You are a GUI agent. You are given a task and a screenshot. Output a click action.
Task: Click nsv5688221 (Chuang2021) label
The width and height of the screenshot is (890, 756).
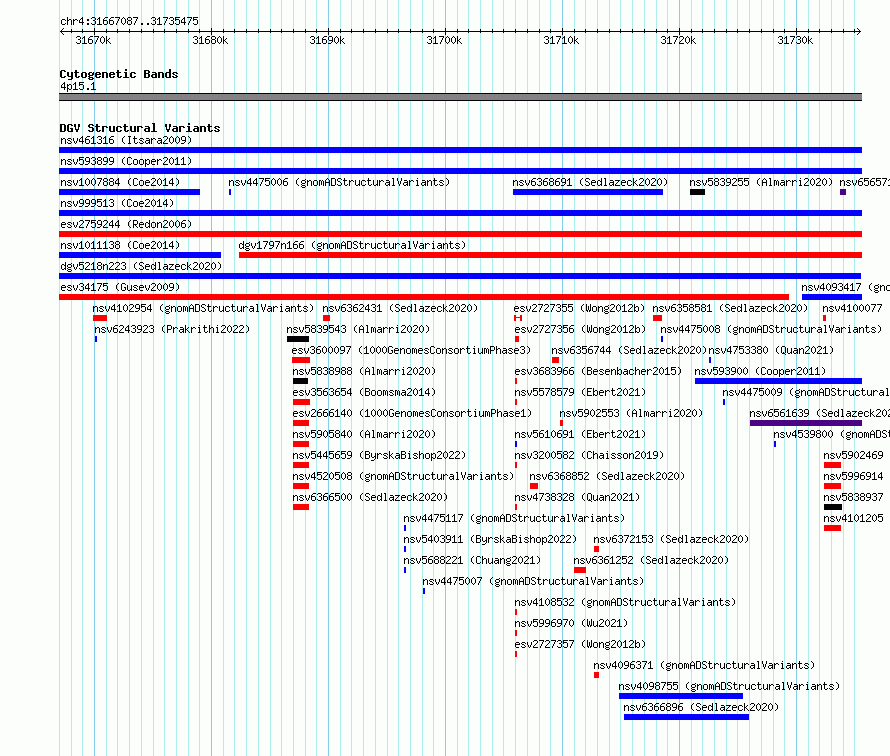pos(472,560)
